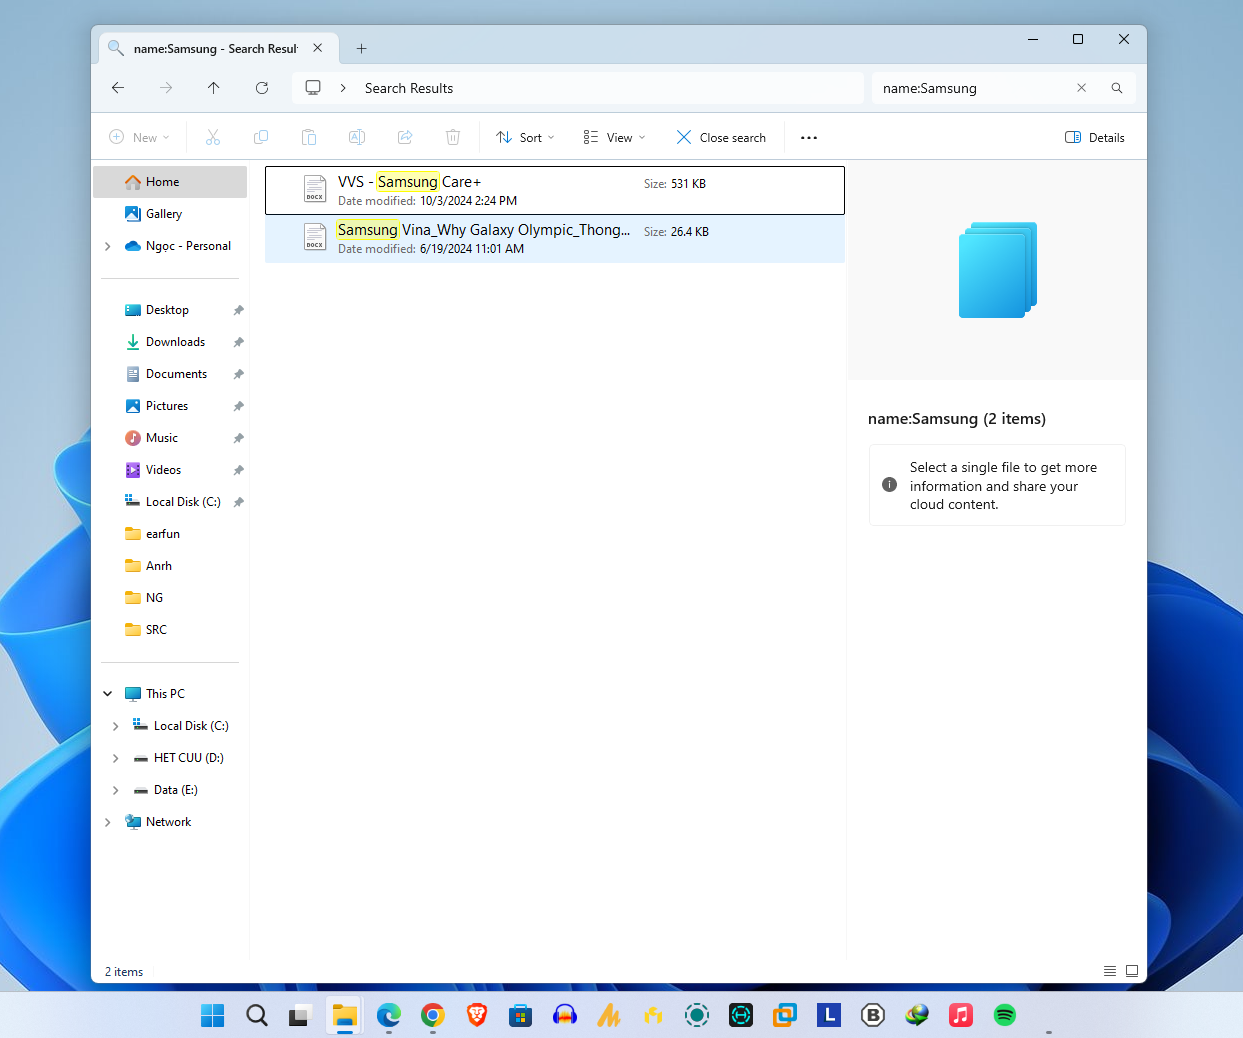Go back with the Back arrow

118,88
